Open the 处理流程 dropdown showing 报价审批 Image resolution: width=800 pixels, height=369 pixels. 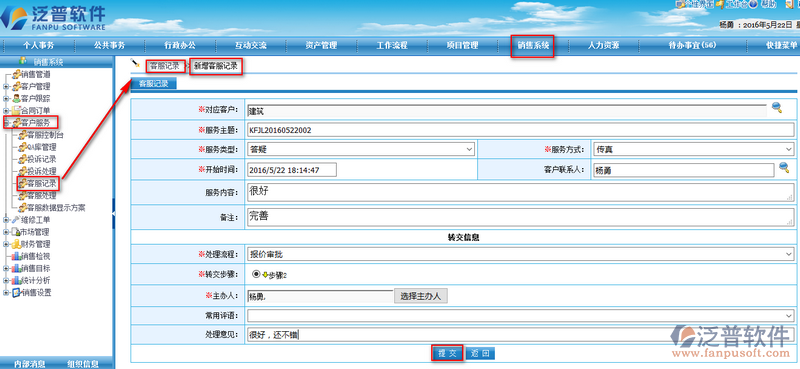(x=520, y=254)
